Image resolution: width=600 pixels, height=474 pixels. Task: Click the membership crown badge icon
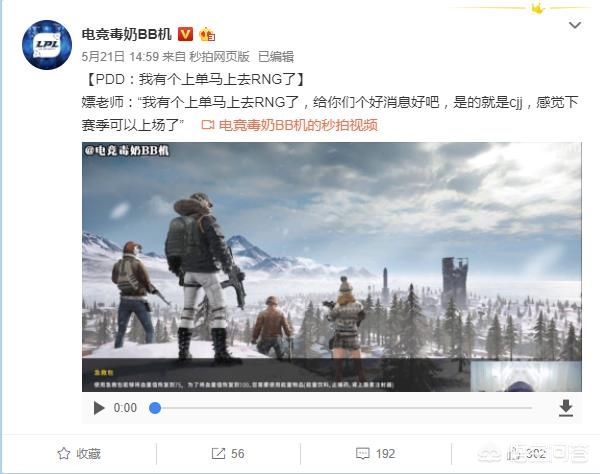pos(207,35)
